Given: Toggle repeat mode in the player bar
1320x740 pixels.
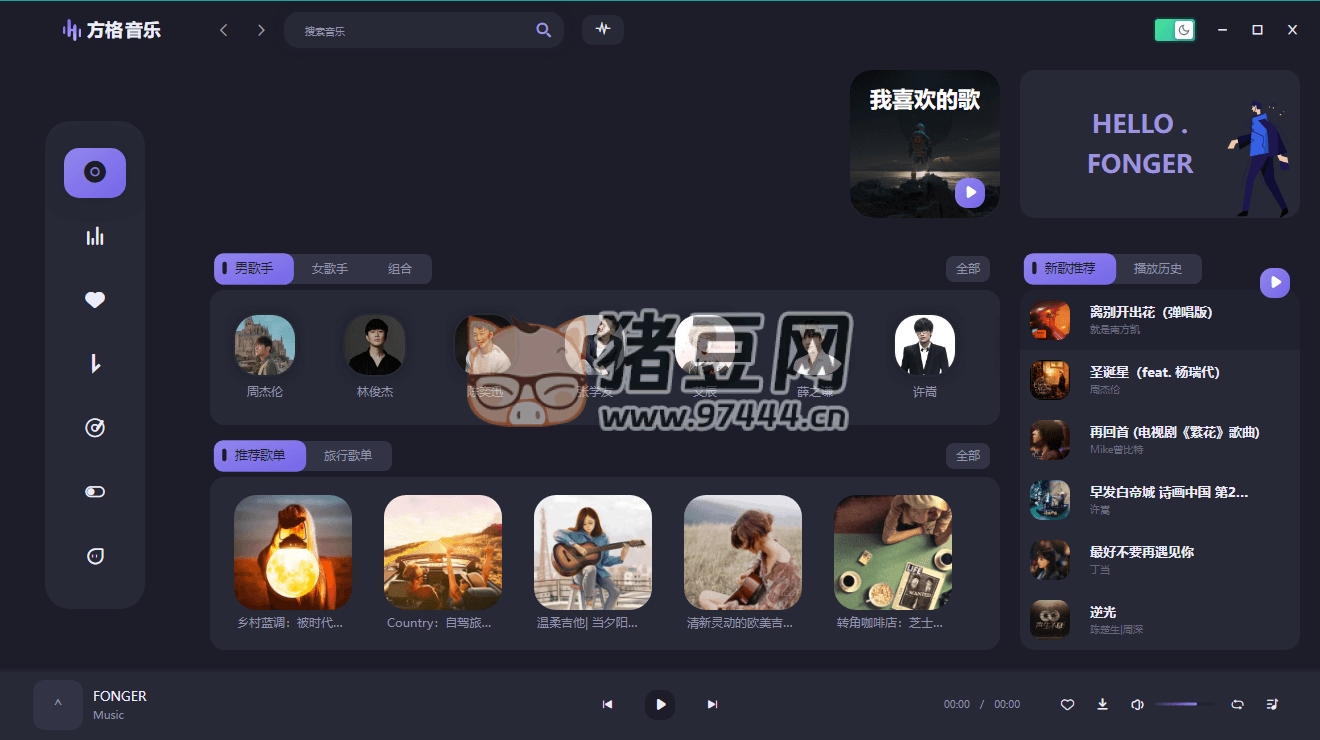Looking at the screenshot, I should click(x=1237, y=704).
